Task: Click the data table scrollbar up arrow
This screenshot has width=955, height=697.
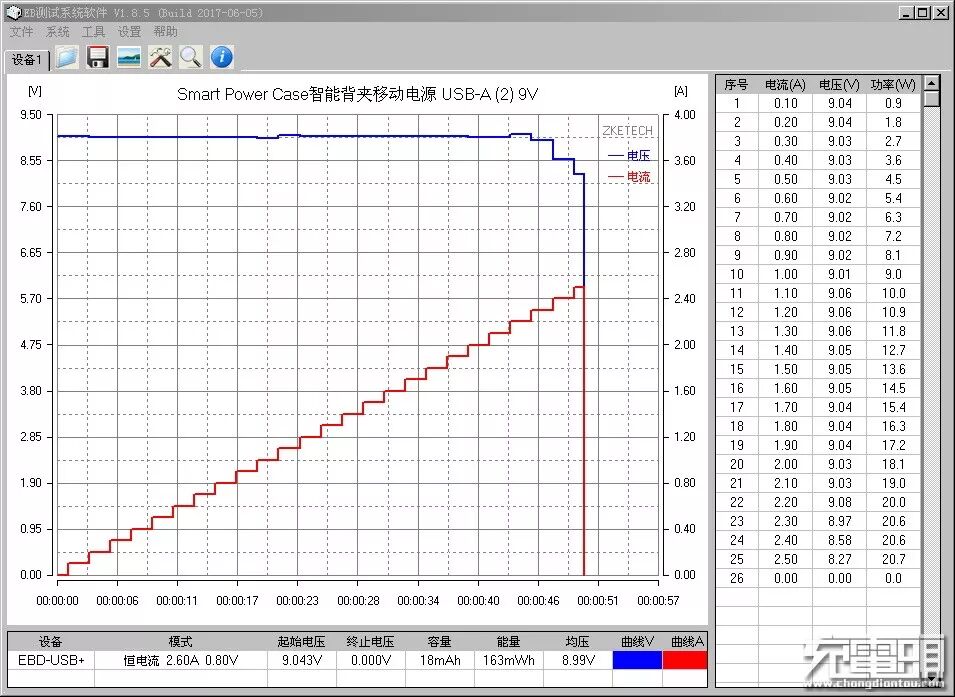Action: point(931,82)
